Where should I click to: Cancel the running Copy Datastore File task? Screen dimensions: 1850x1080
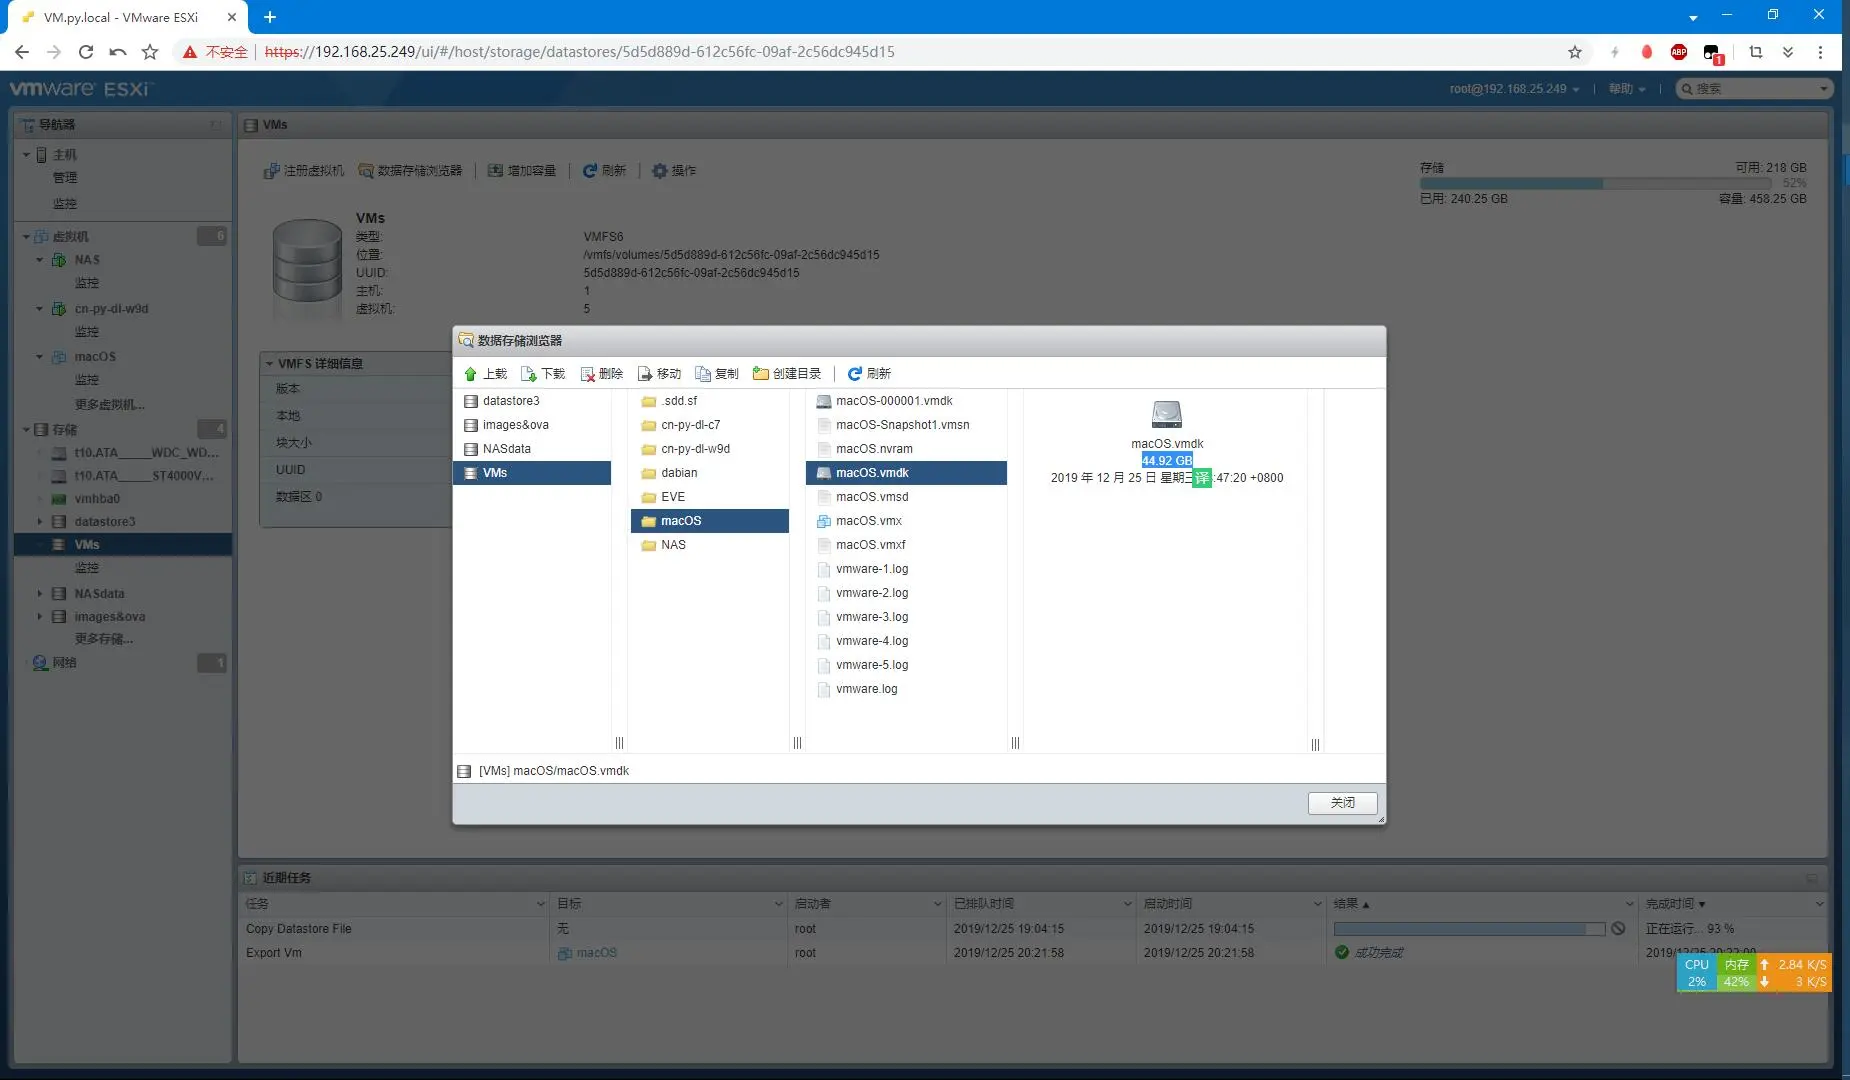(1618, 929)
